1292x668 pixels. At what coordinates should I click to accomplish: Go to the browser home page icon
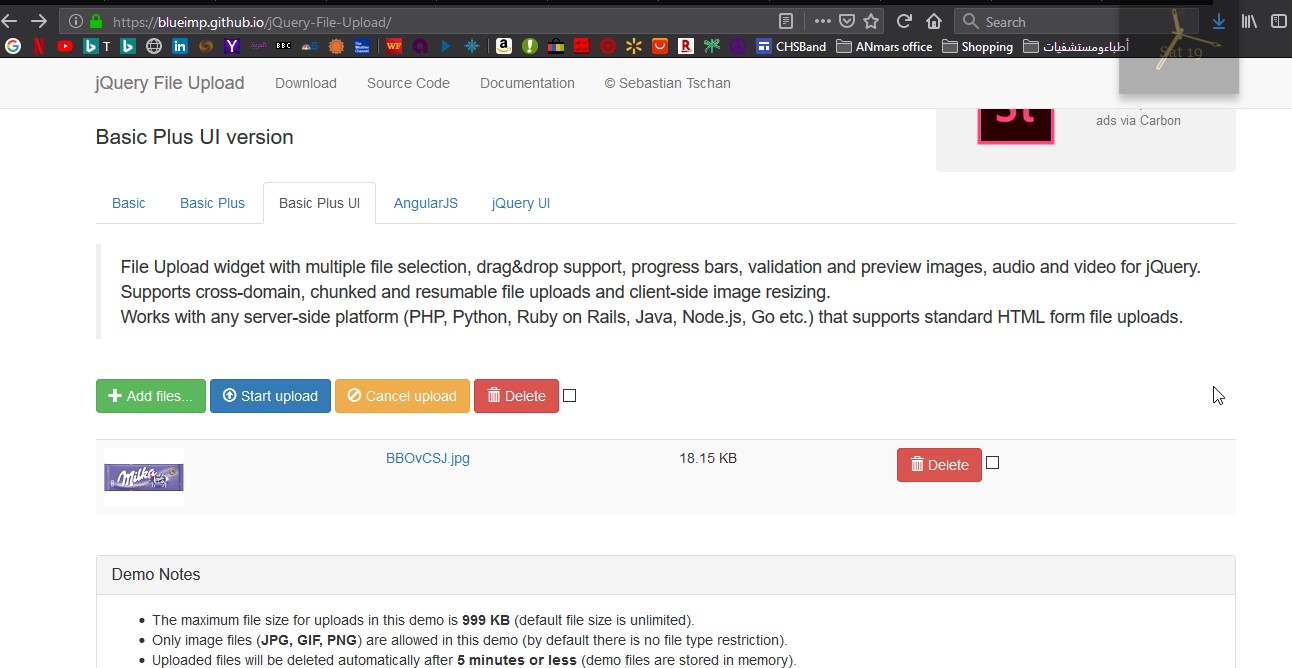[934, 21]
